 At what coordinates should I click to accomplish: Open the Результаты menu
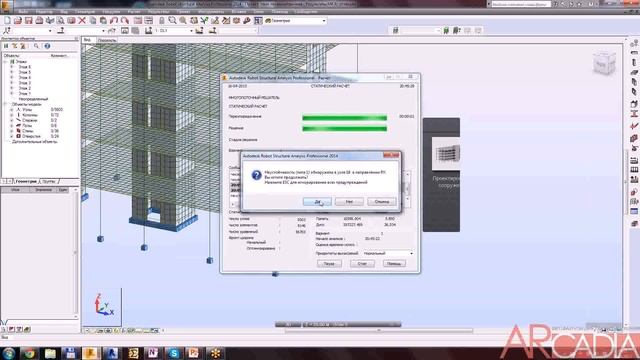[158, 12]
